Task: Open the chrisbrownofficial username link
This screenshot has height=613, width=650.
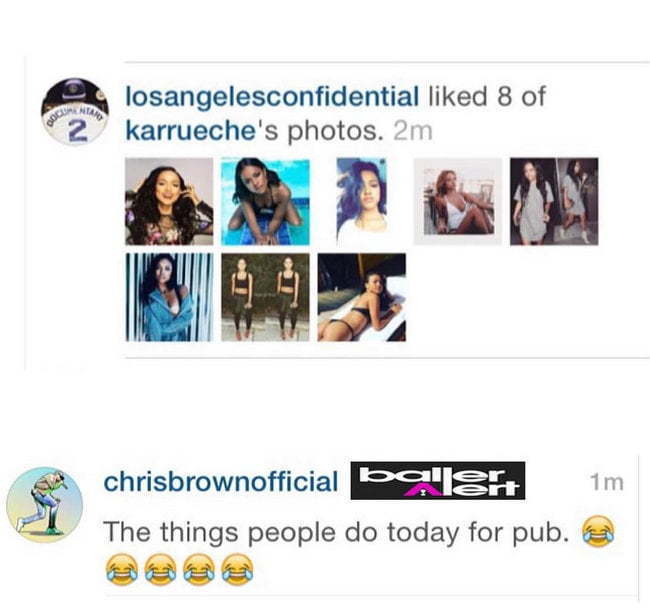Action: [x=221, y=482]
